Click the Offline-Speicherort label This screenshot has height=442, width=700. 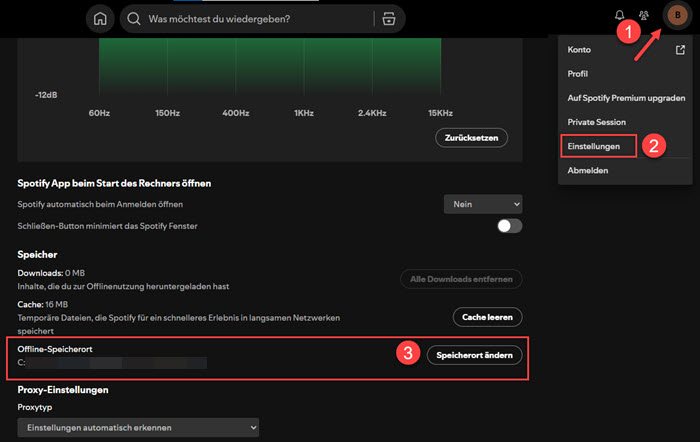[x=55, y=349]
